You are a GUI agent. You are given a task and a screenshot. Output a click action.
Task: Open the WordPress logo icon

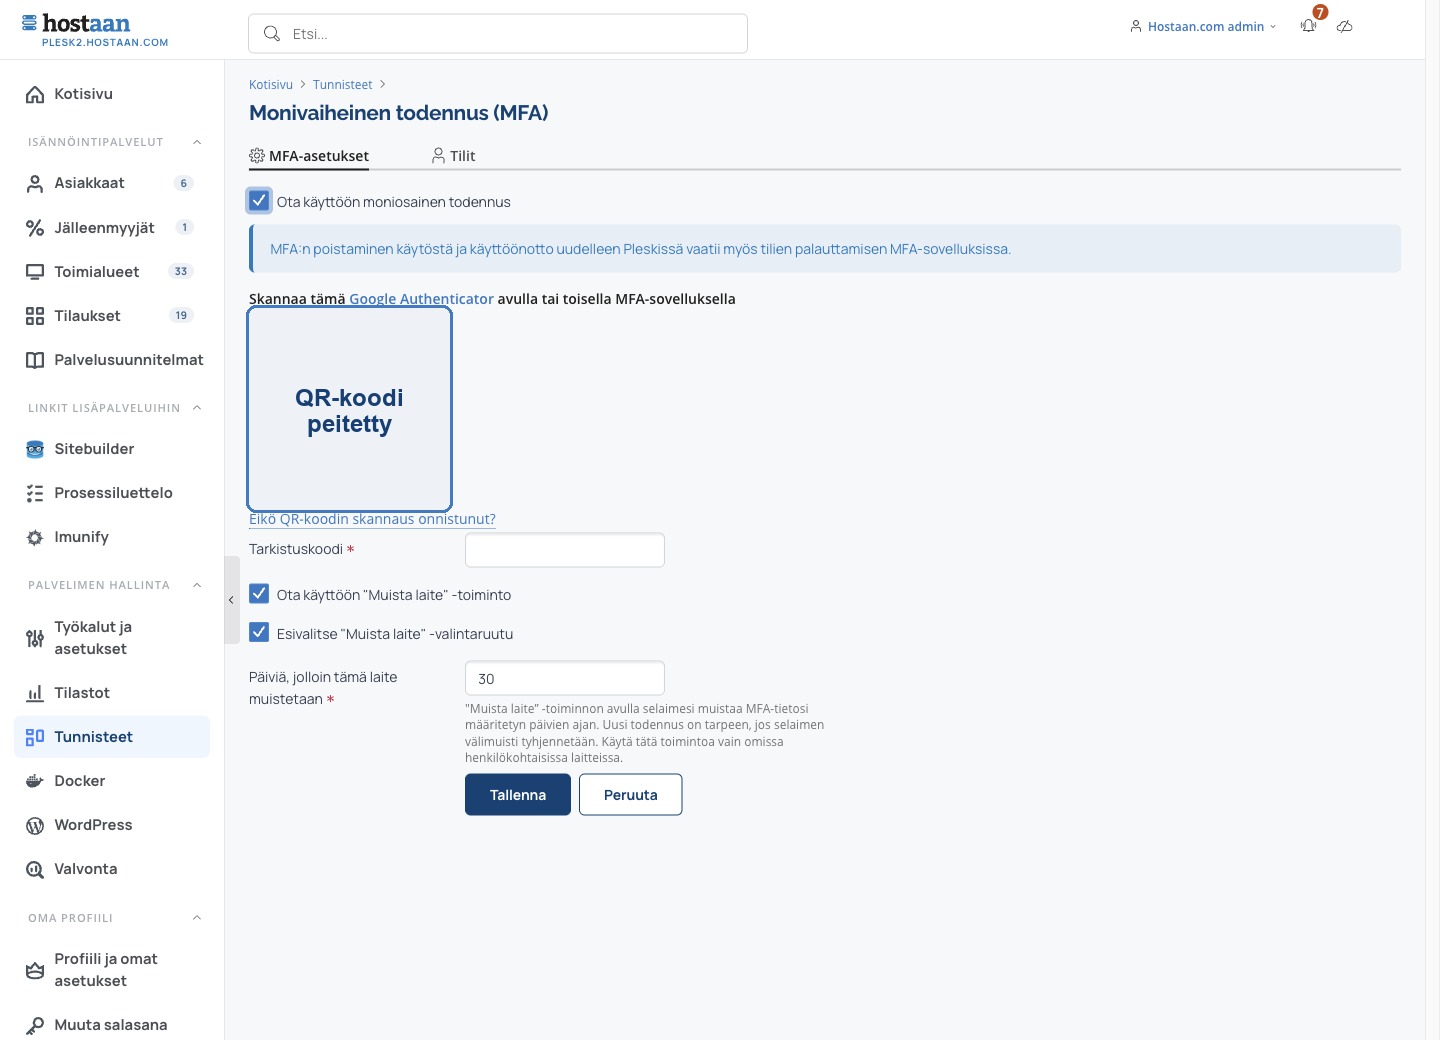coord(35,825)
